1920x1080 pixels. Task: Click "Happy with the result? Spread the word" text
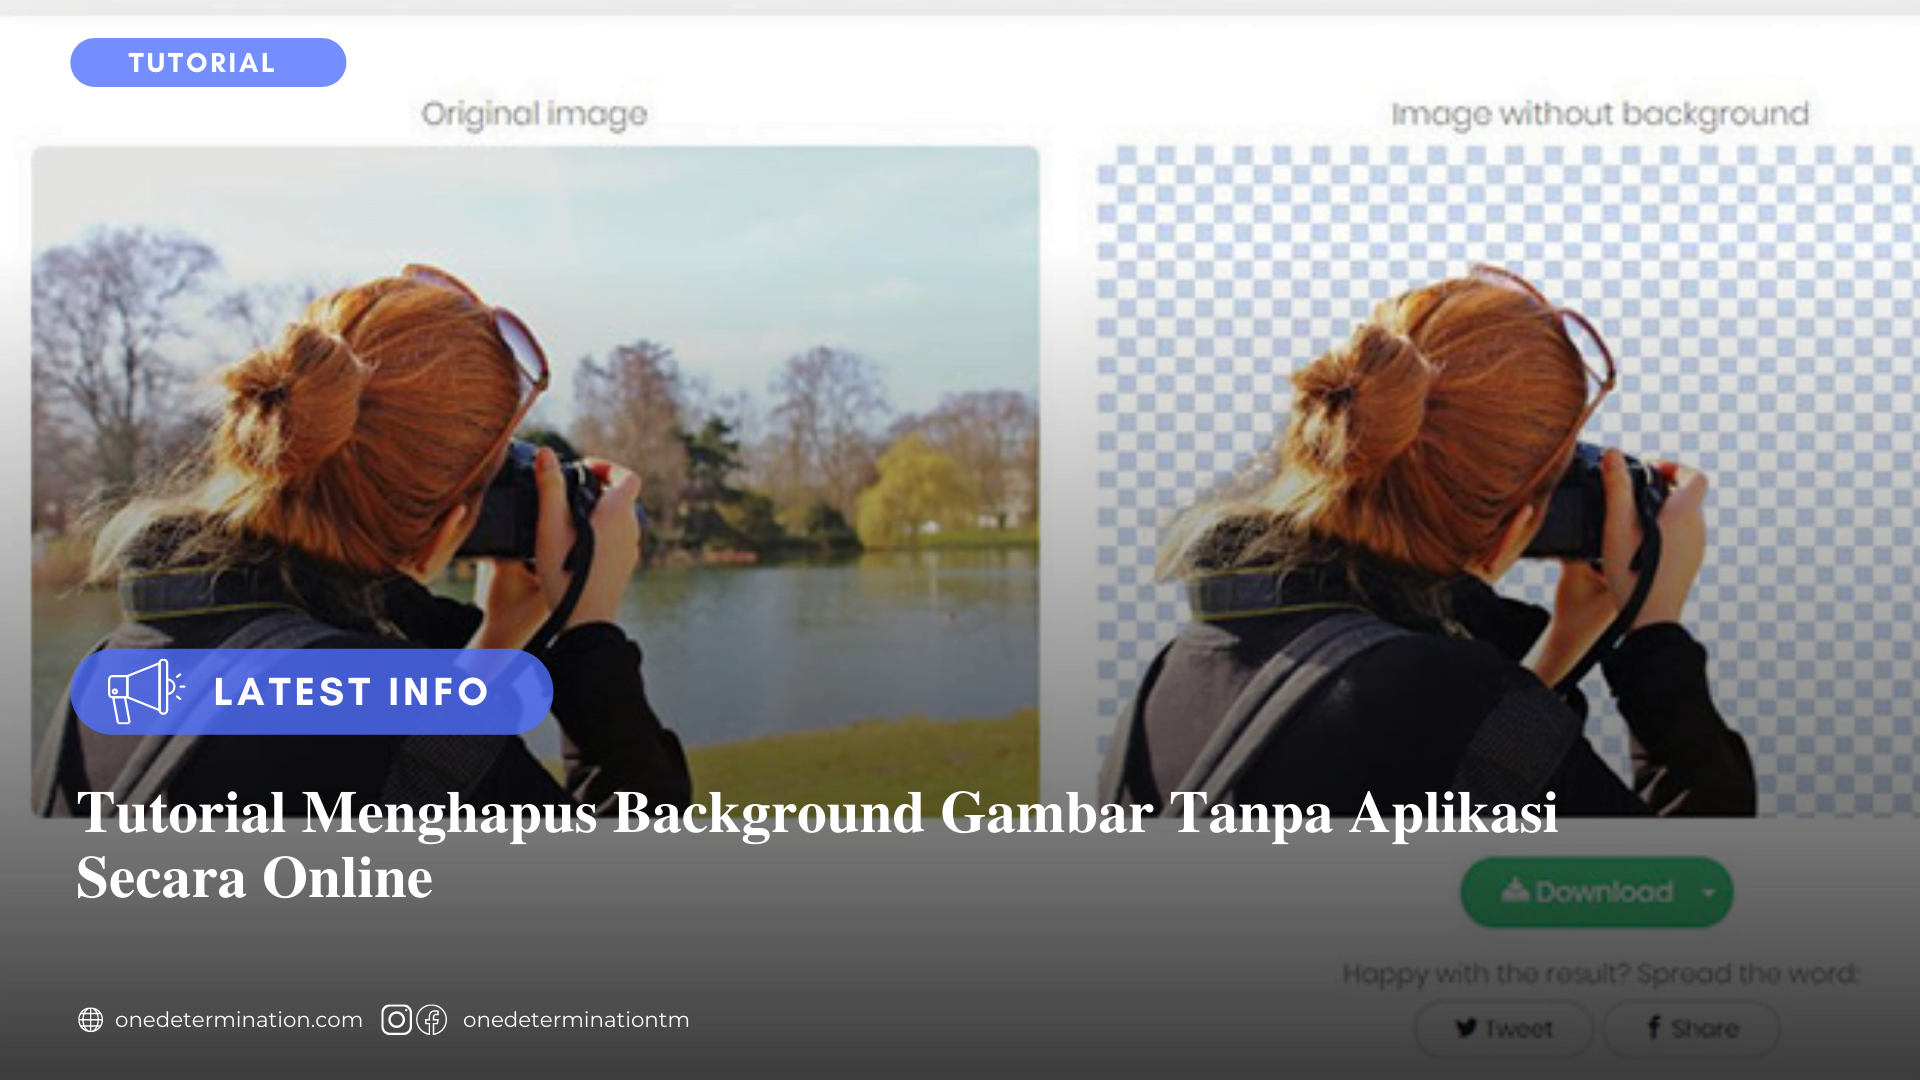[1600, 973]
